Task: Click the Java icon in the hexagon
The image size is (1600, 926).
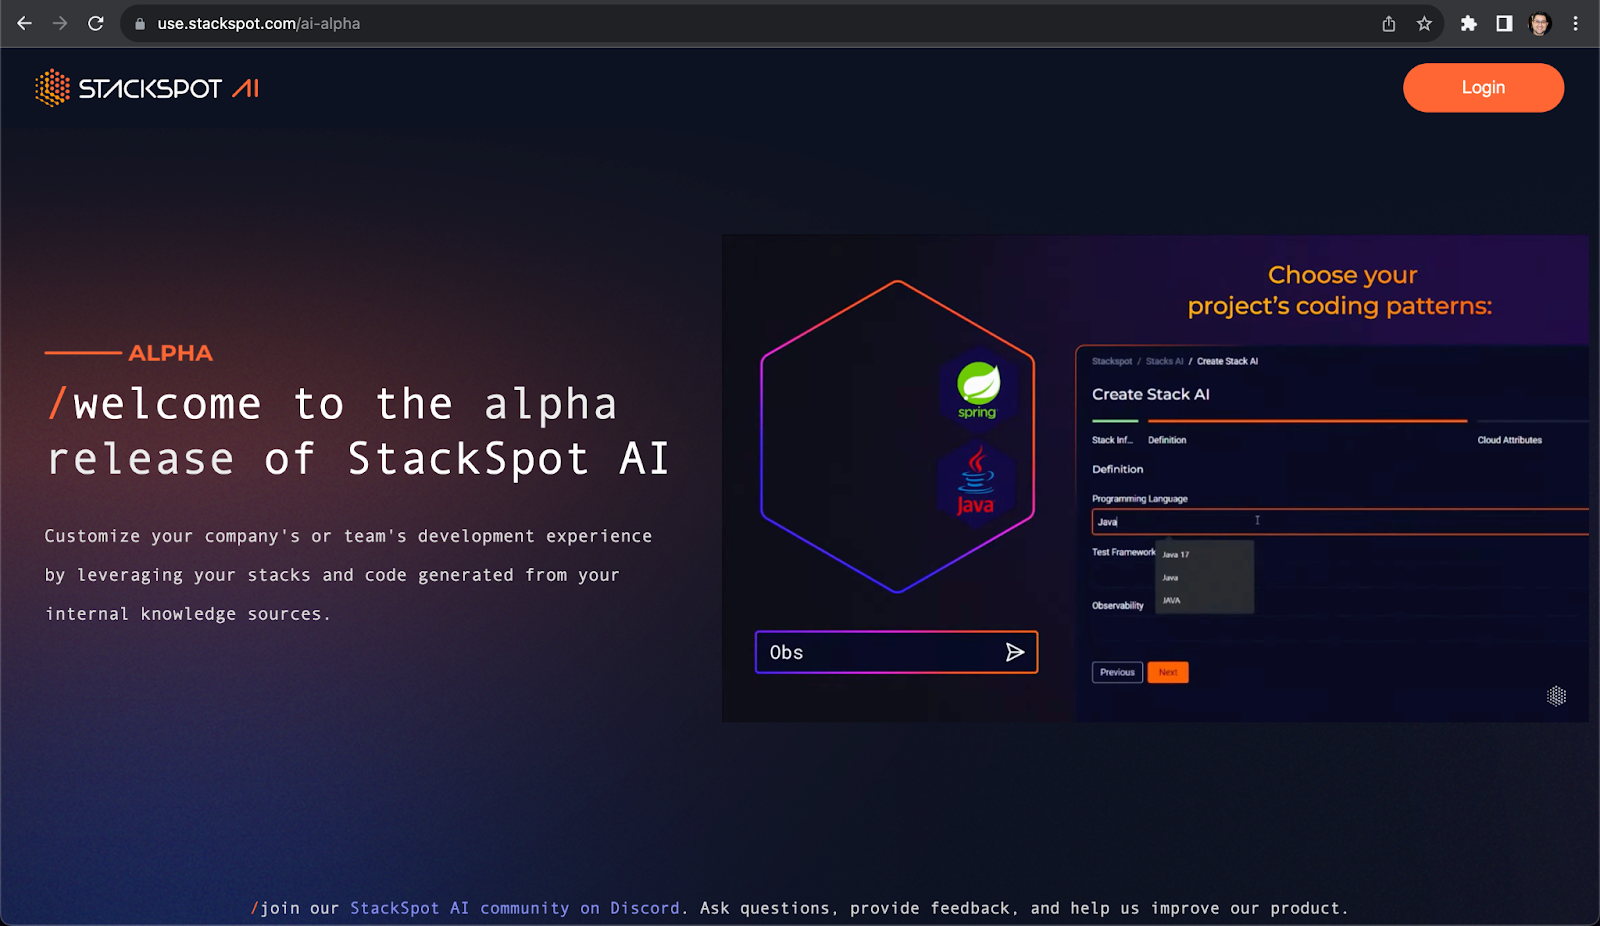Action: click(x=976, y=482)
